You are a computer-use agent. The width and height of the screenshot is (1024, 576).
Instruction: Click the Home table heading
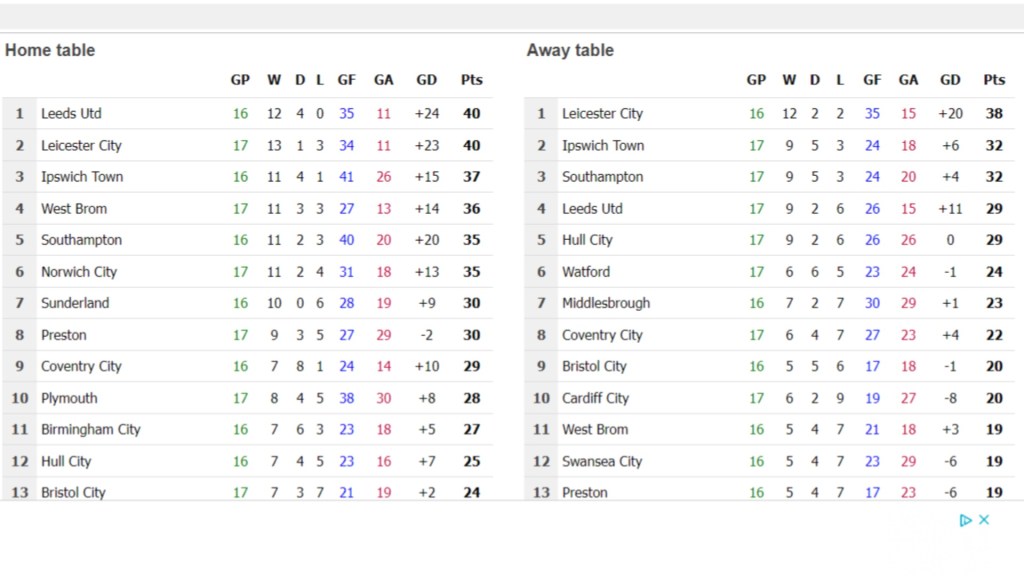point(50,50)
